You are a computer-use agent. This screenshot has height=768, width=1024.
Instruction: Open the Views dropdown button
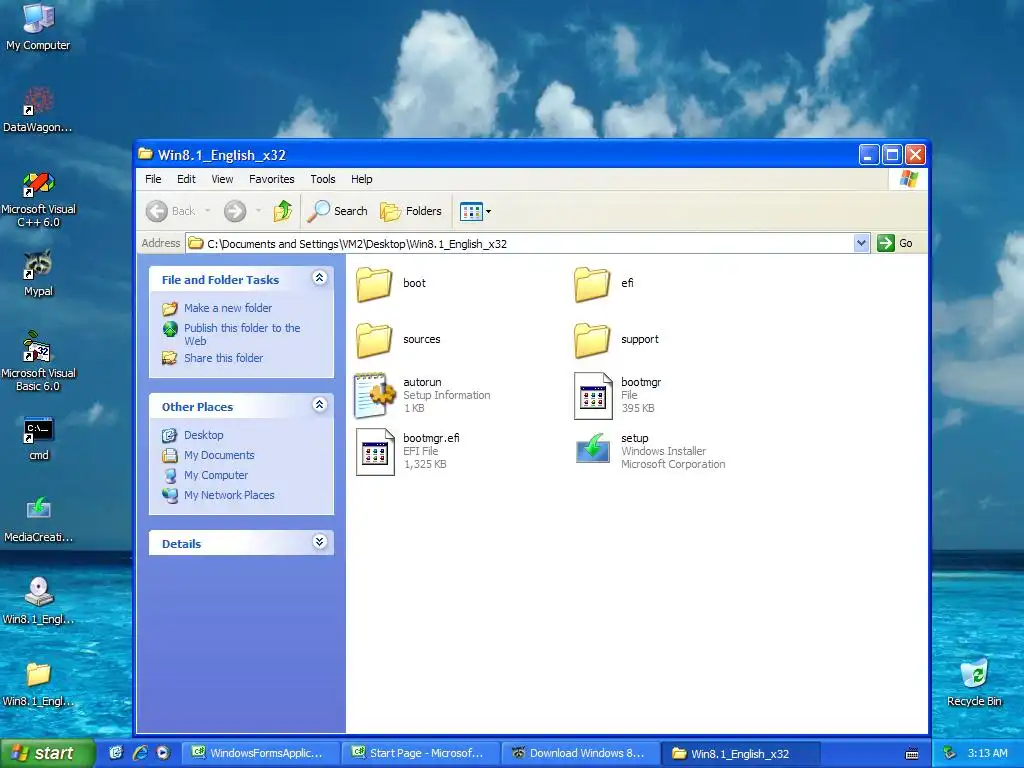pyautogui.click(x=475, y=211)
